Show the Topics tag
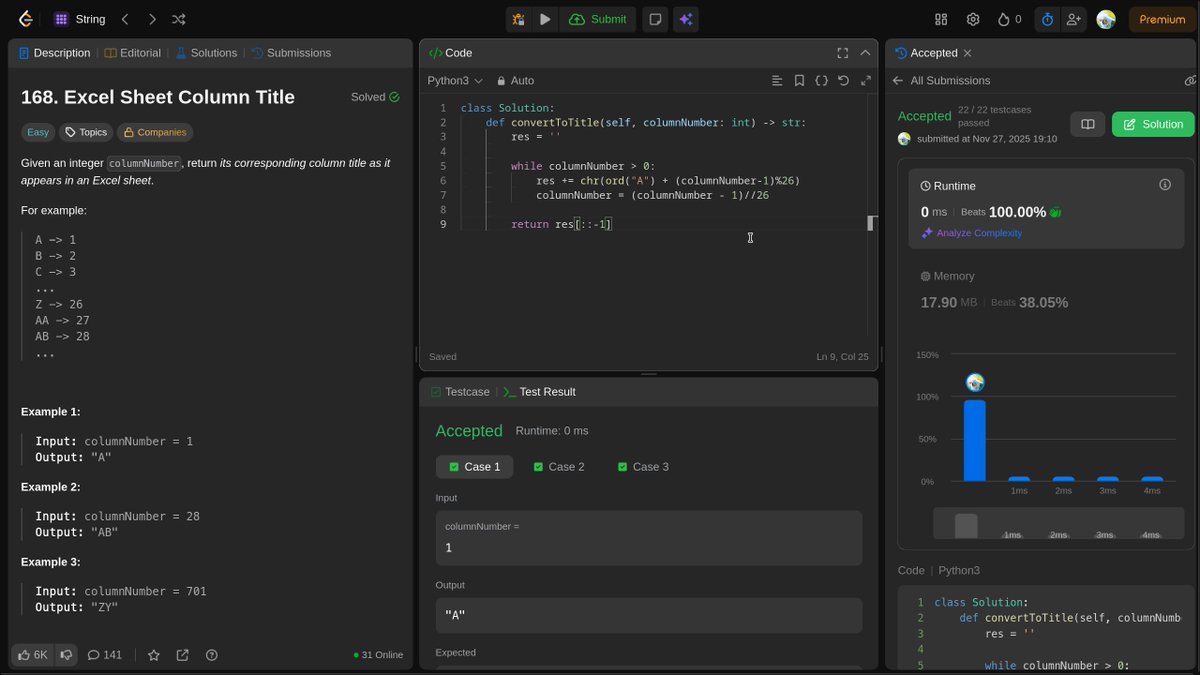This screenshot has width=1200, height=675. click(x=86, y=132)
